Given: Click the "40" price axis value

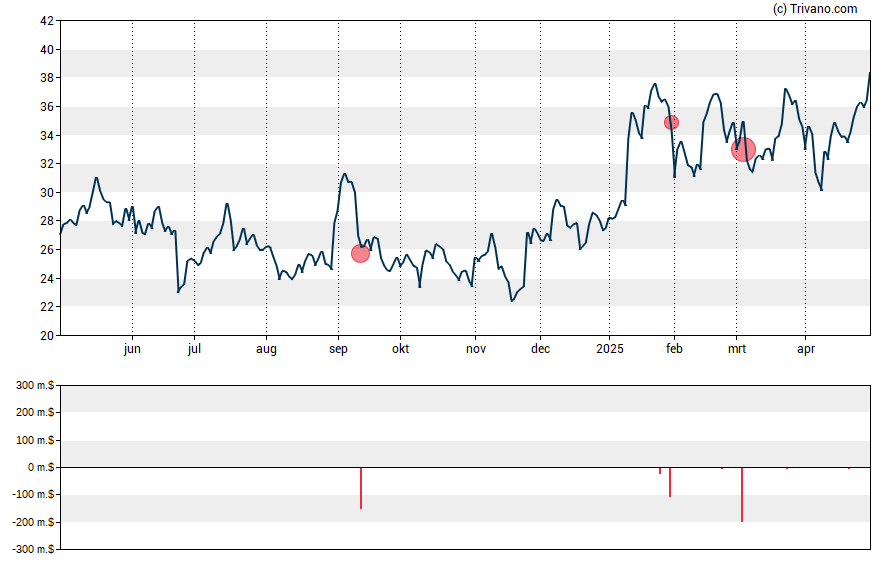Looking at the screenshot, I should coord(47,50).
